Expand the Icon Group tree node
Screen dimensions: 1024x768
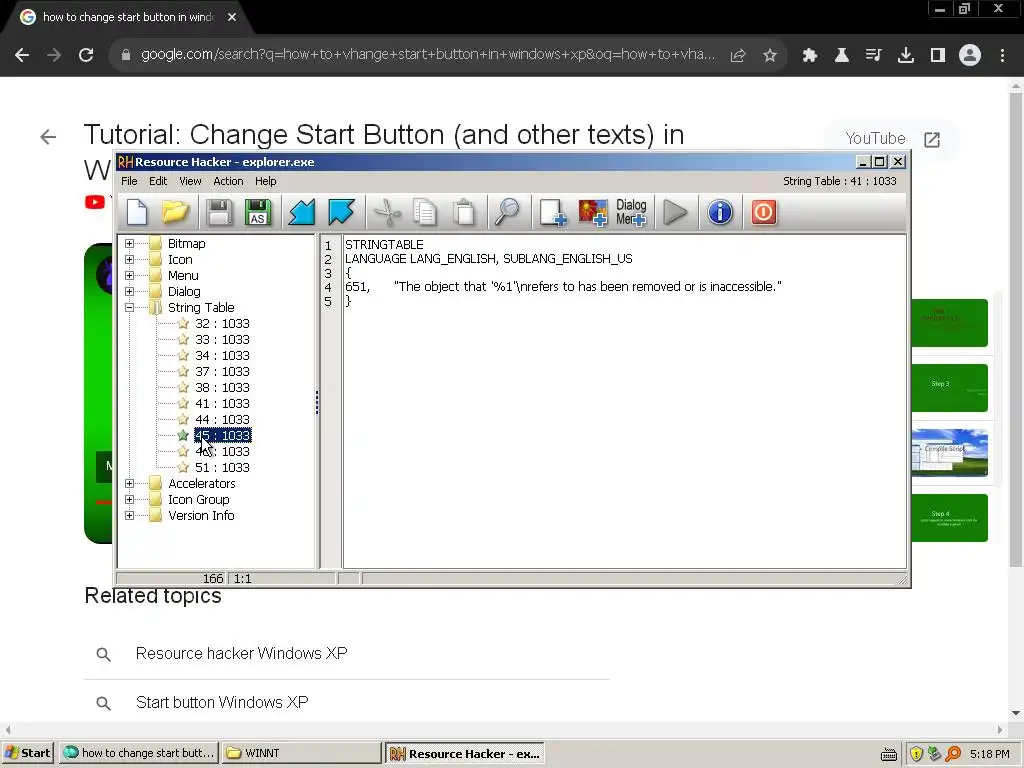(x=129, y=500)
